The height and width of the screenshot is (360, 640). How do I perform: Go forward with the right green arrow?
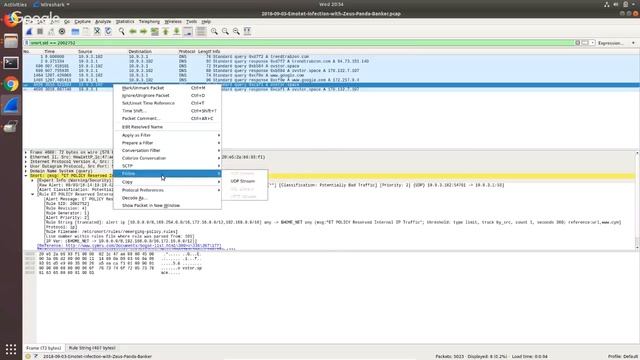click(144, 31)
